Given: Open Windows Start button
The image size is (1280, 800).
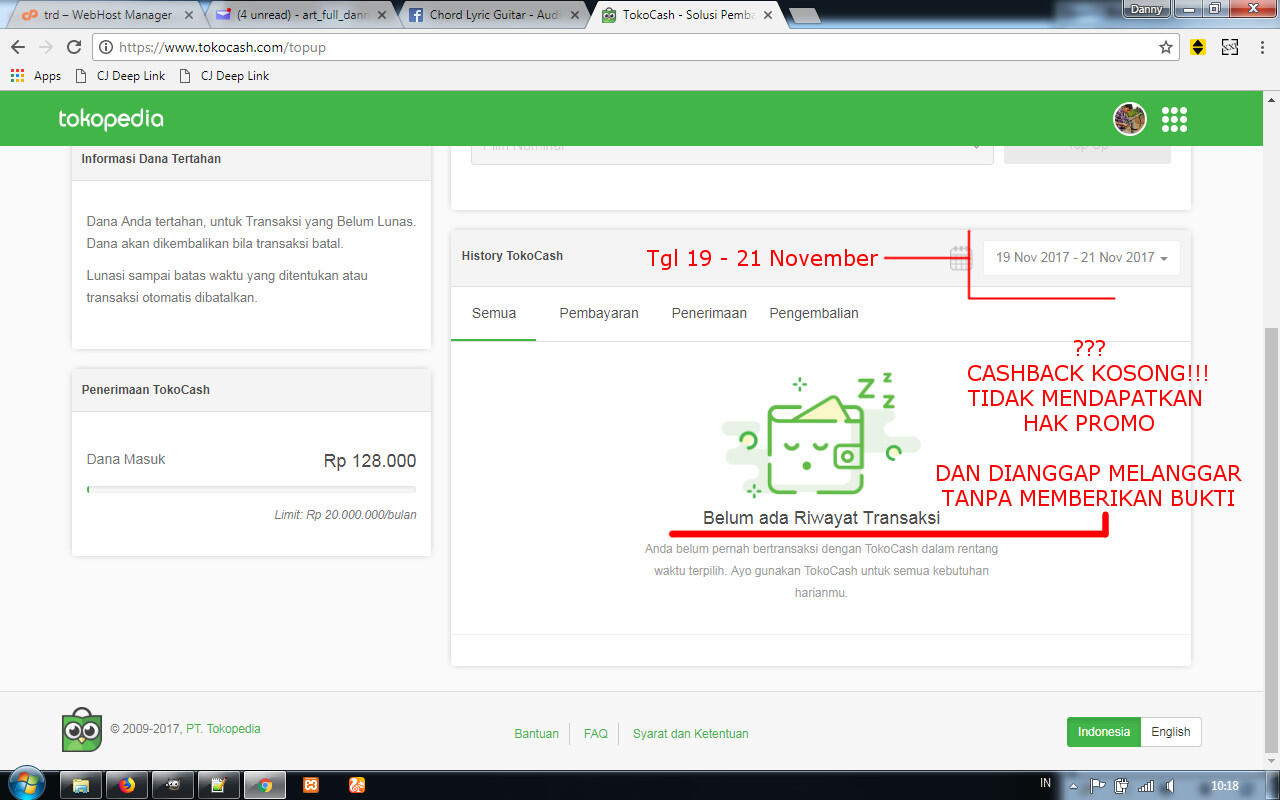Looking at the screenshot, I should [x=25, y=784].
